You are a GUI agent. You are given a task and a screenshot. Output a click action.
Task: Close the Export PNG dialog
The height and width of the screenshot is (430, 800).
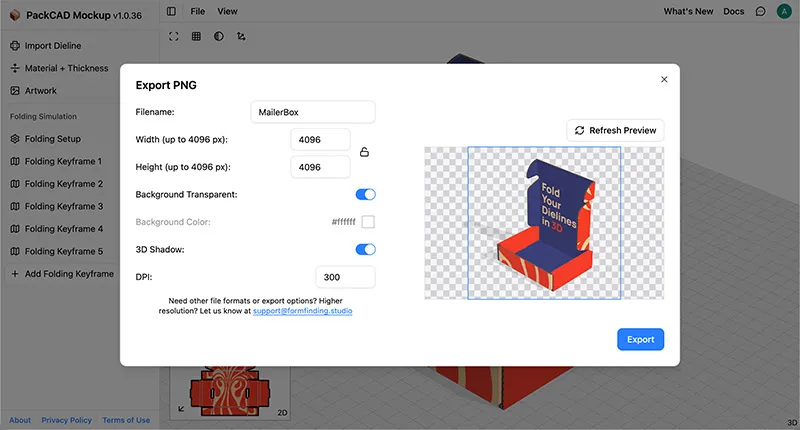coord(664,79)
